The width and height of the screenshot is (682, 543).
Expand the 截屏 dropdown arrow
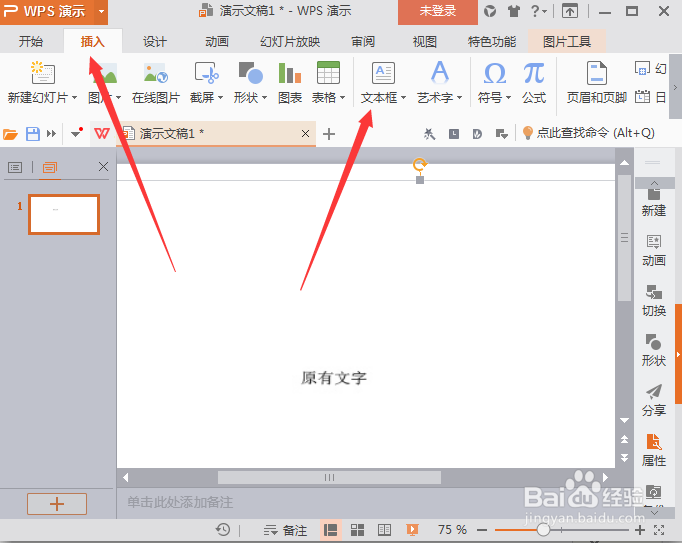pyautogui.click(x=221, y=98)
